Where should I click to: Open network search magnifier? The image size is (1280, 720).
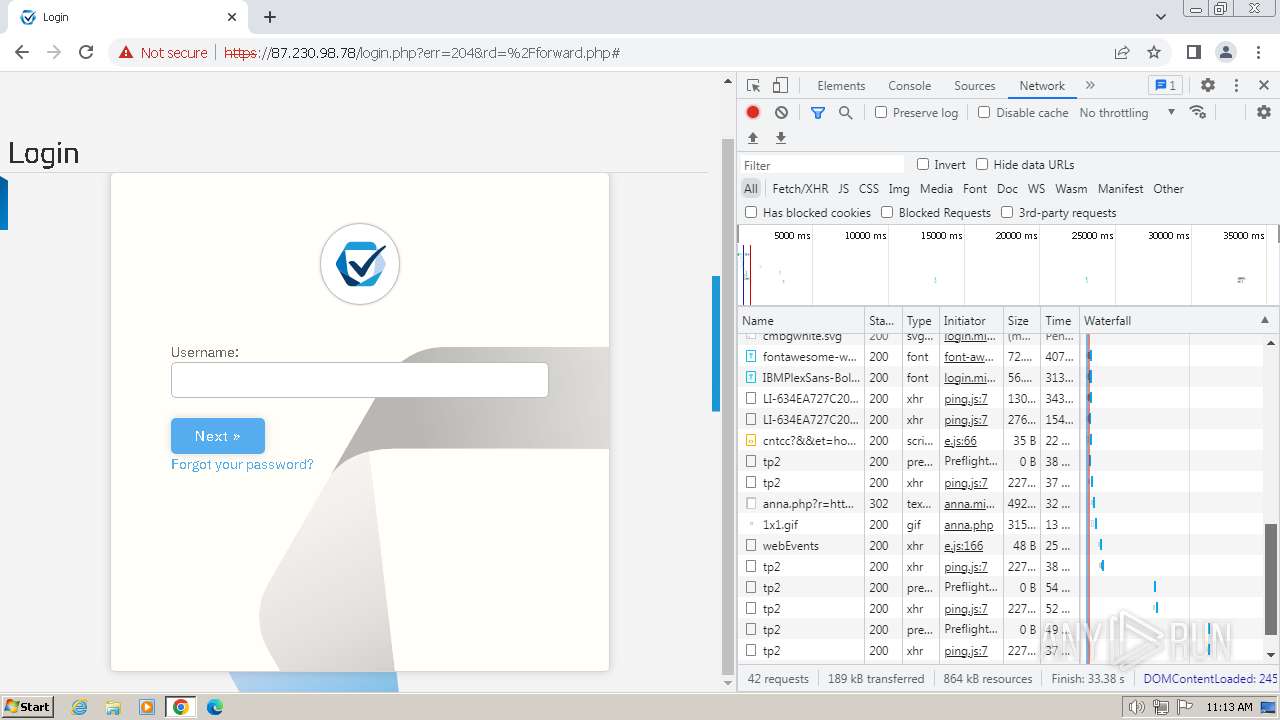point(846,112)
